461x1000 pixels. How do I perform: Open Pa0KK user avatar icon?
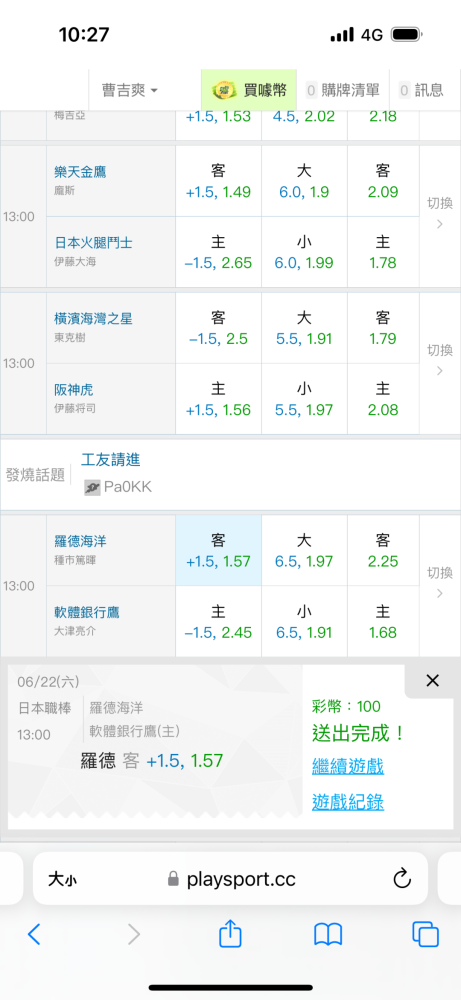(x=92, y=488)
